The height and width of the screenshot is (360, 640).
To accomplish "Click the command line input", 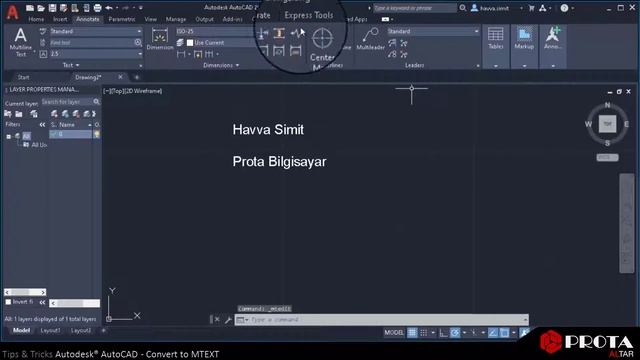I will (x=382, y=320).
